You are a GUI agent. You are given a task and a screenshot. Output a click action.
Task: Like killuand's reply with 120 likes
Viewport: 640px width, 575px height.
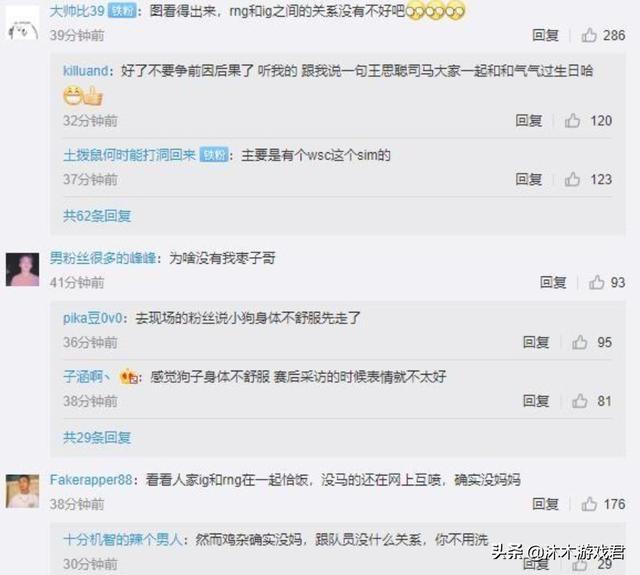[572, 121]
